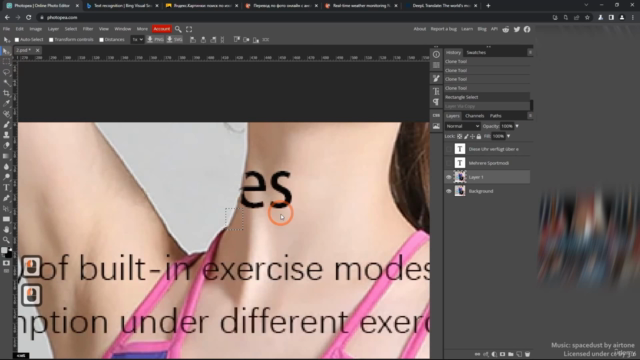640x360 pixels.
Task: Open the Fill slider arrow
Action: point(508,136)
